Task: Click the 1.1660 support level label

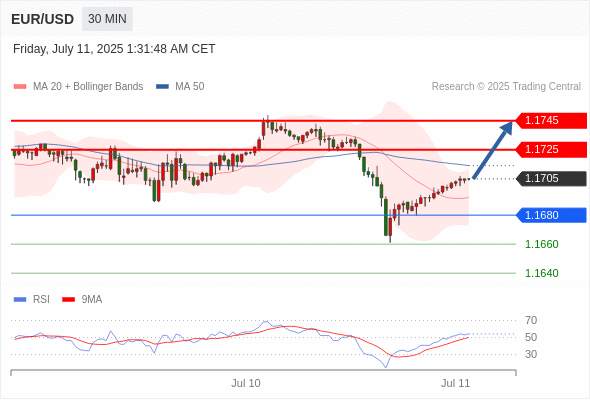Action: click(541, 245)
